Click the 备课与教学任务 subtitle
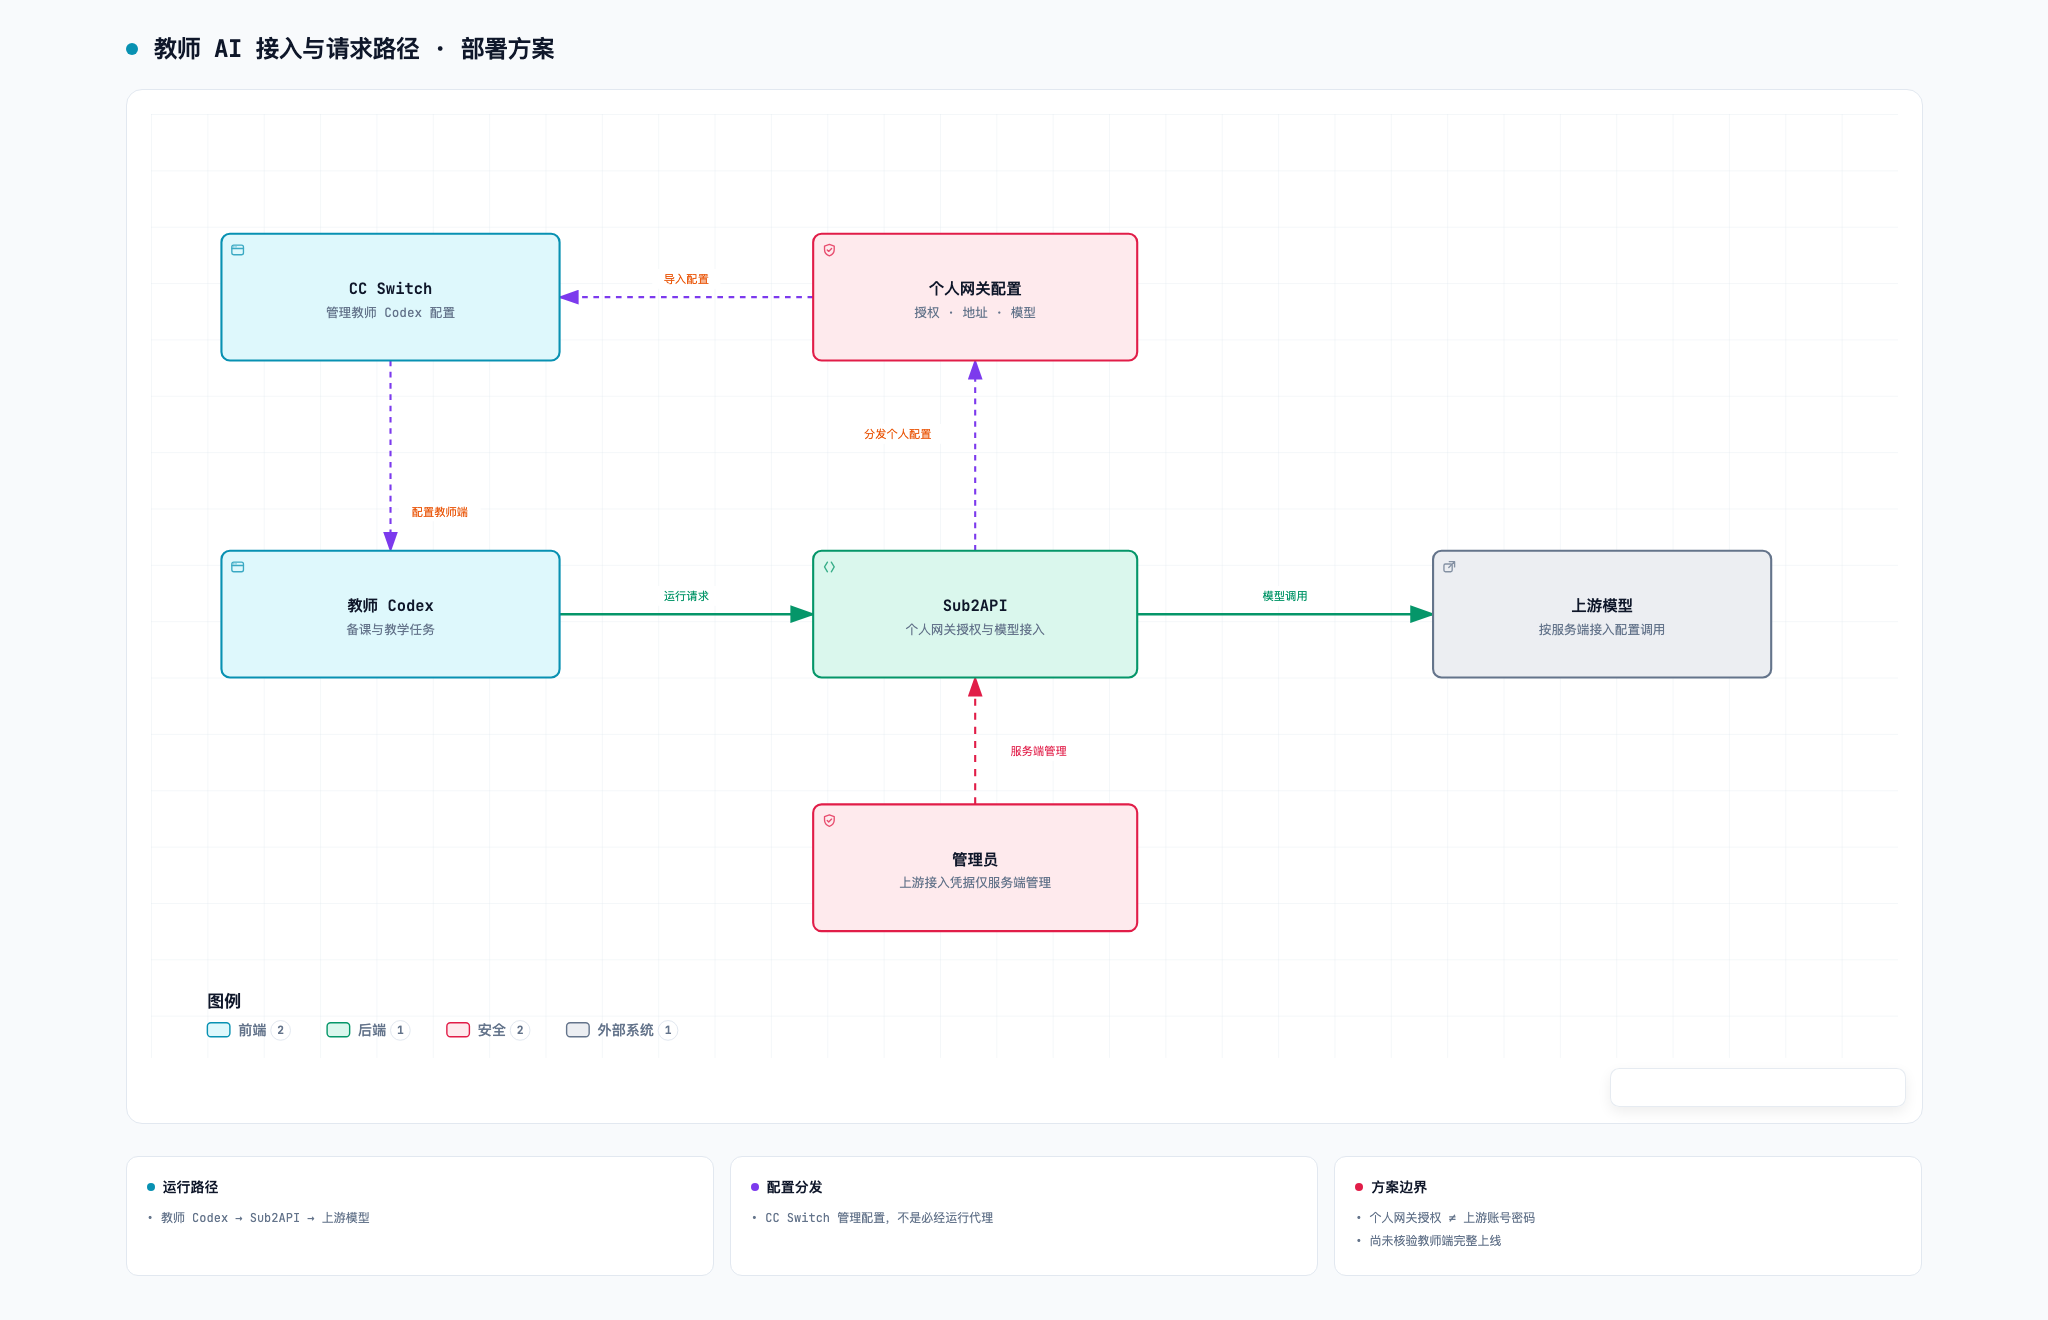The image size is (2048, 1320). (x=390, y=630)
